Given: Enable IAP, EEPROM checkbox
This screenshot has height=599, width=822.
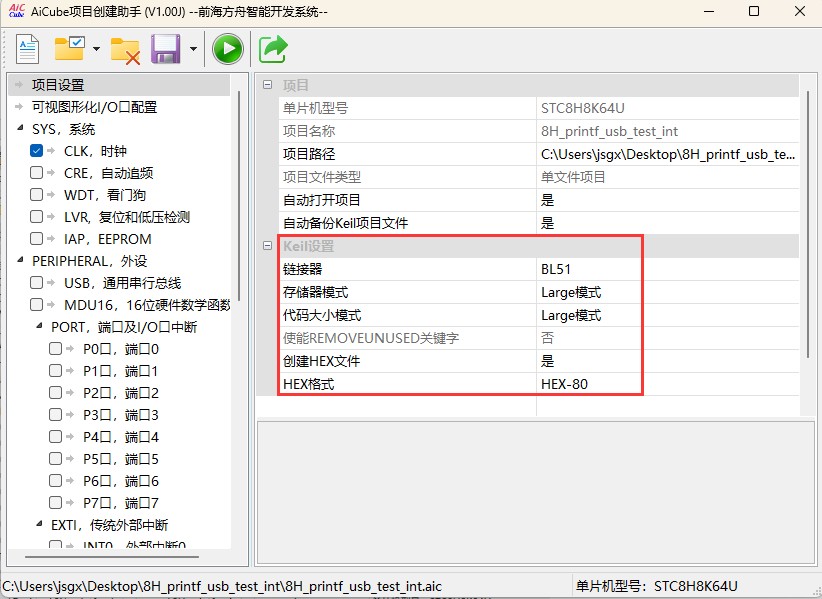Looking at the screenshot, I should 36,238.
